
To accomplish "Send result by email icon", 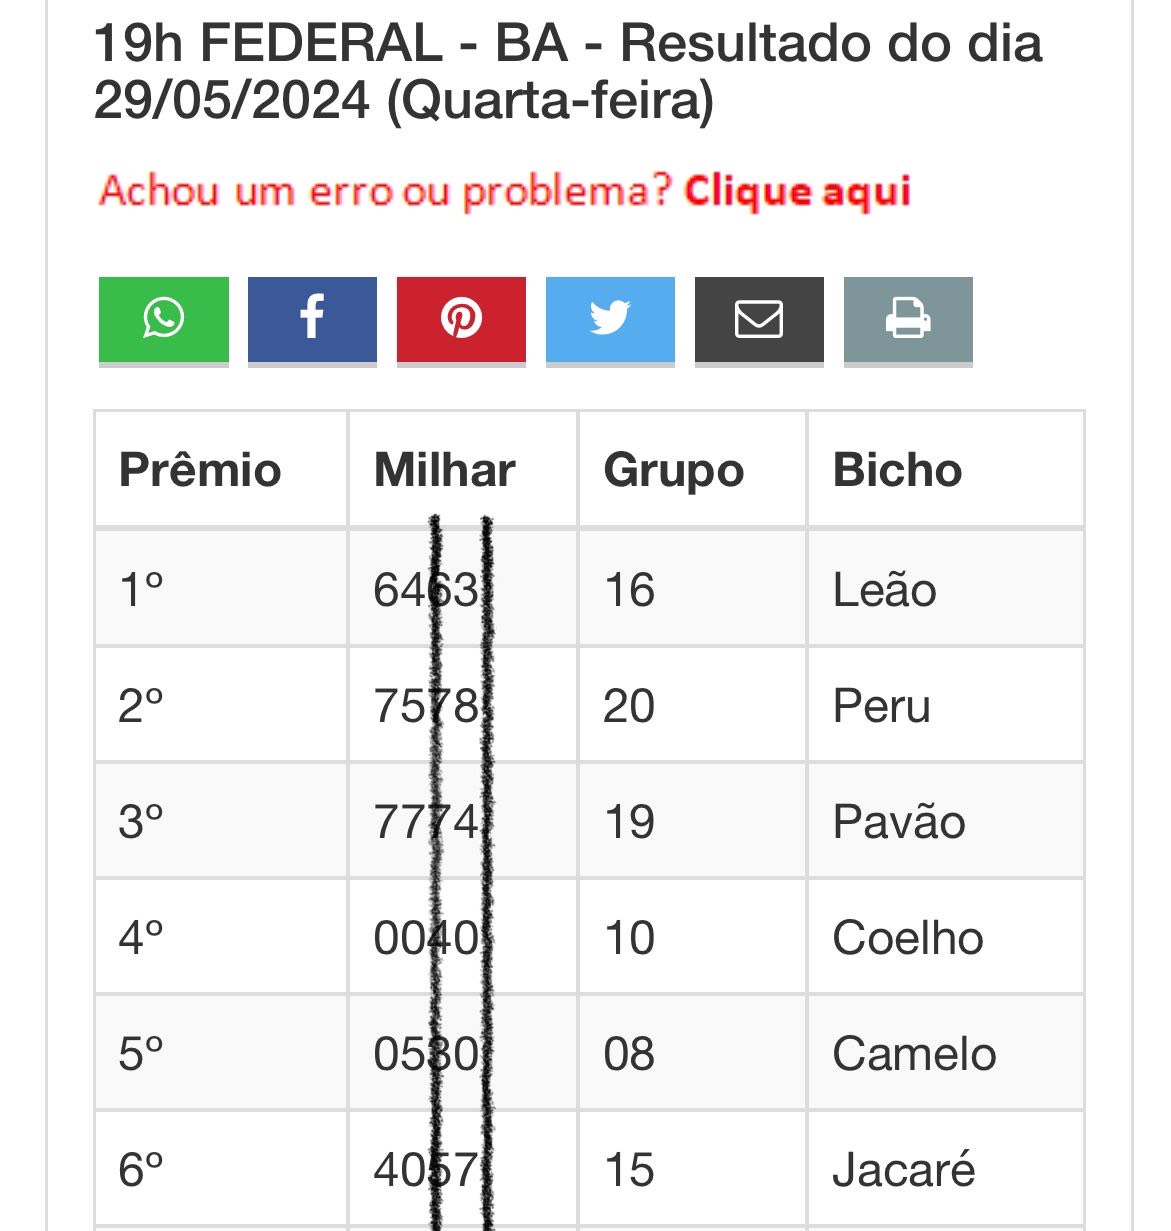I will point(759,319).
